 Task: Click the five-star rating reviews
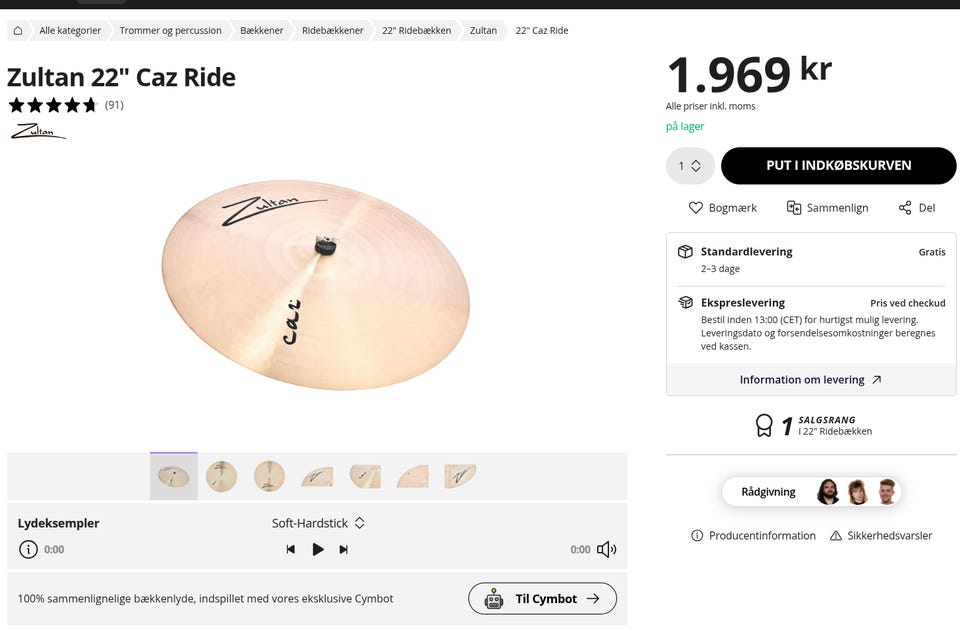pyautogui.click(x=65, y=105)
